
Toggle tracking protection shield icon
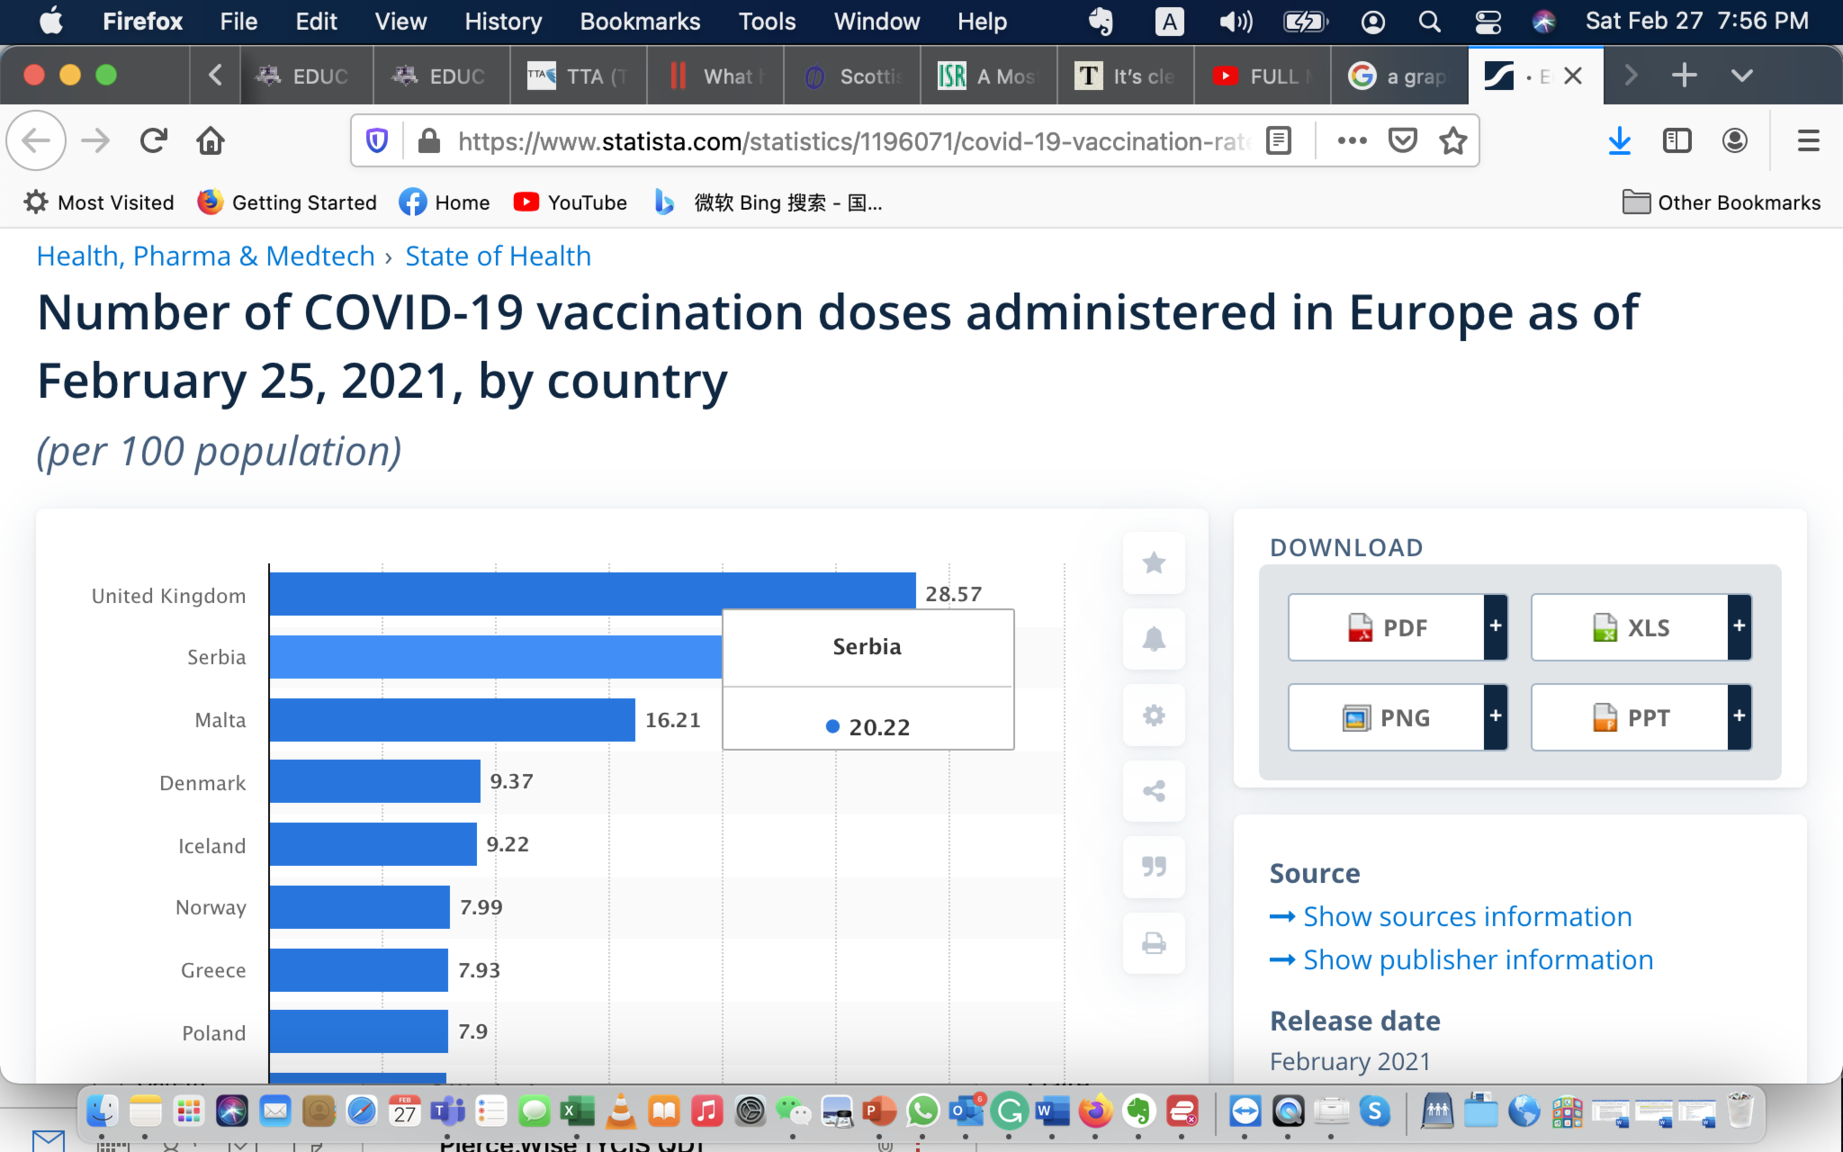tap(377, 141)
